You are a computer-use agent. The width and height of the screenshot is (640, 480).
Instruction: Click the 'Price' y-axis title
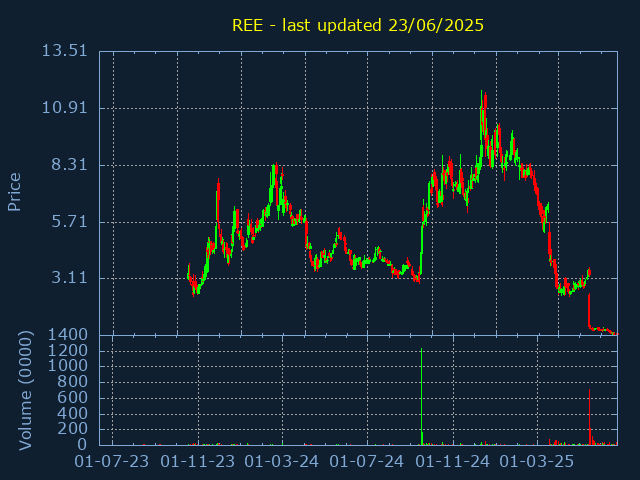click(x=14, y=192)
